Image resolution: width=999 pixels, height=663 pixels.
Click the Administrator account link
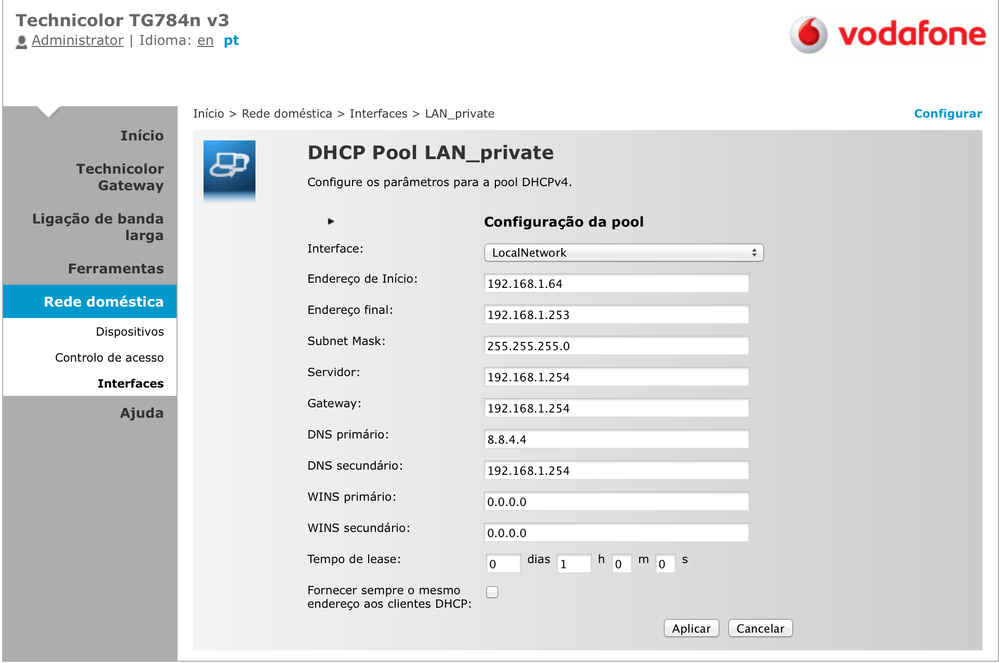(x=77, y=41)
